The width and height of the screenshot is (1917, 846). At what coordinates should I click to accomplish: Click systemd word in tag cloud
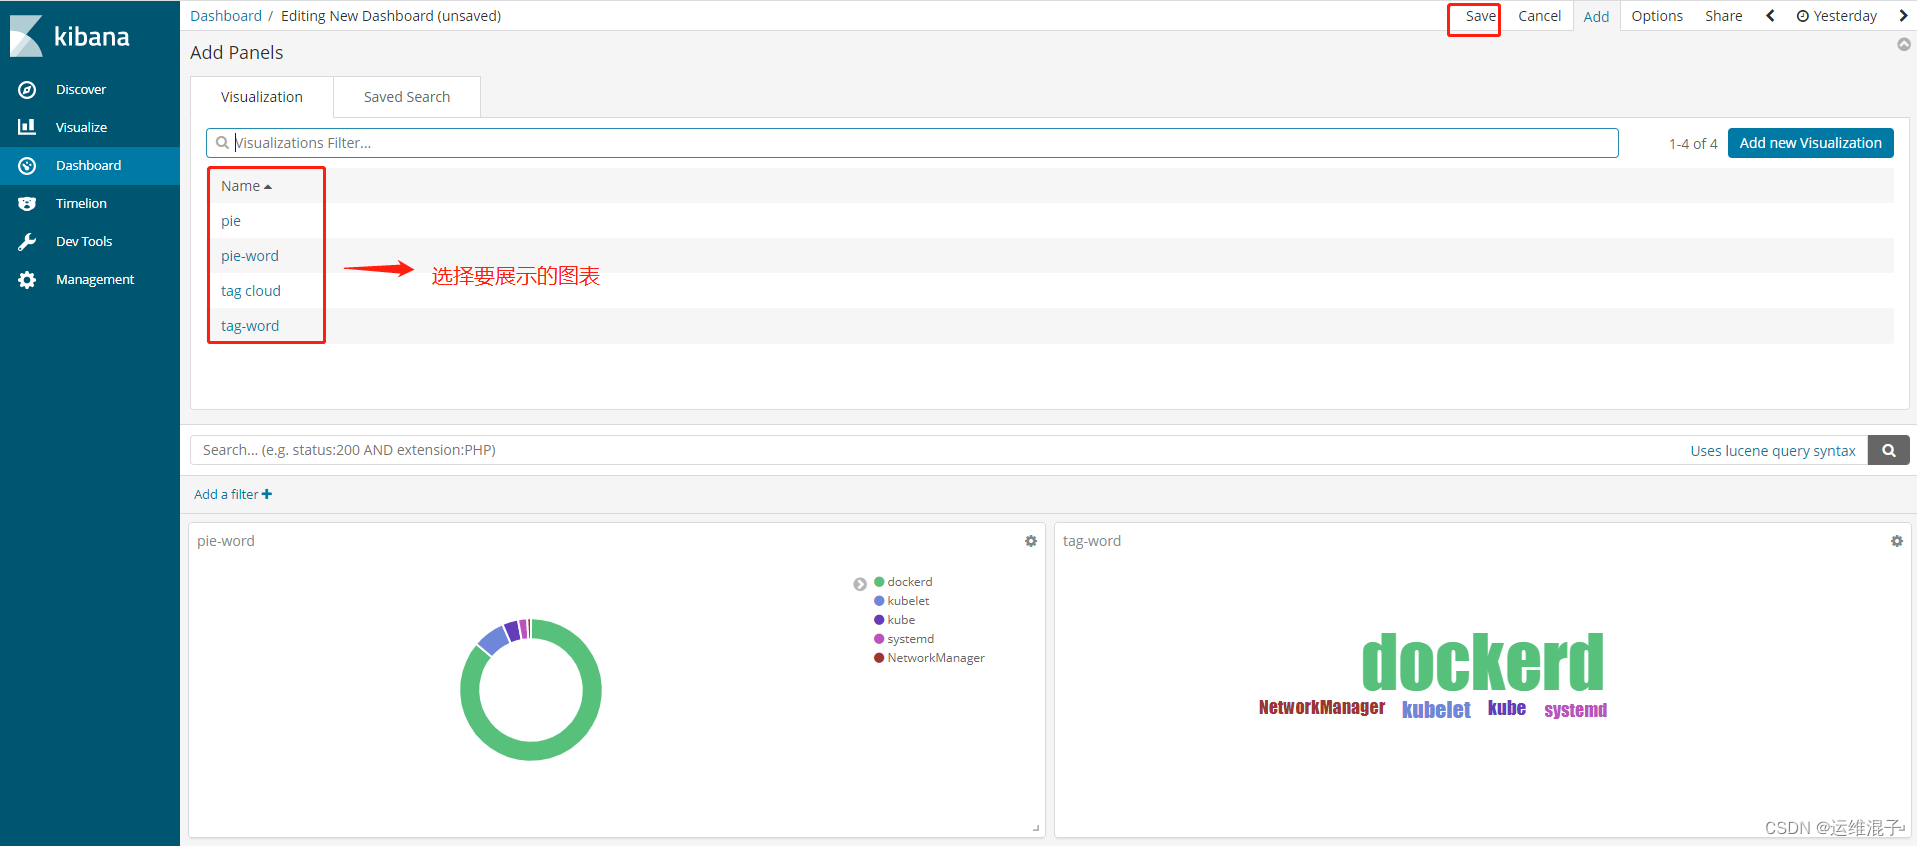pos(1576,710)
